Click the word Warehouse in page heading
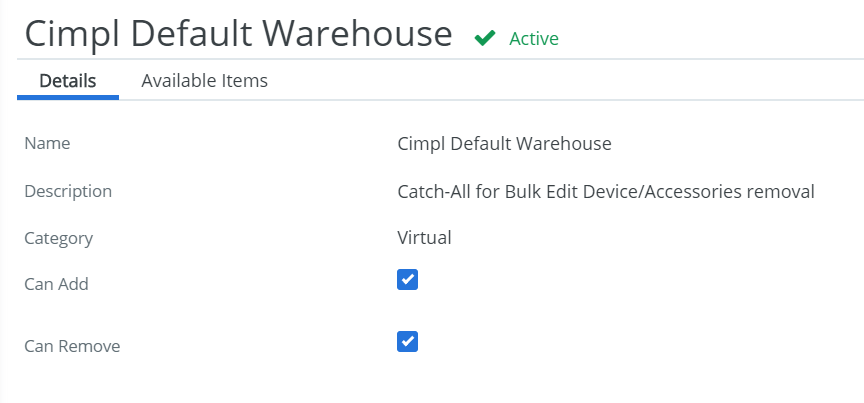The width and height of the screenshot is (864, 403). tap(357, 33)
